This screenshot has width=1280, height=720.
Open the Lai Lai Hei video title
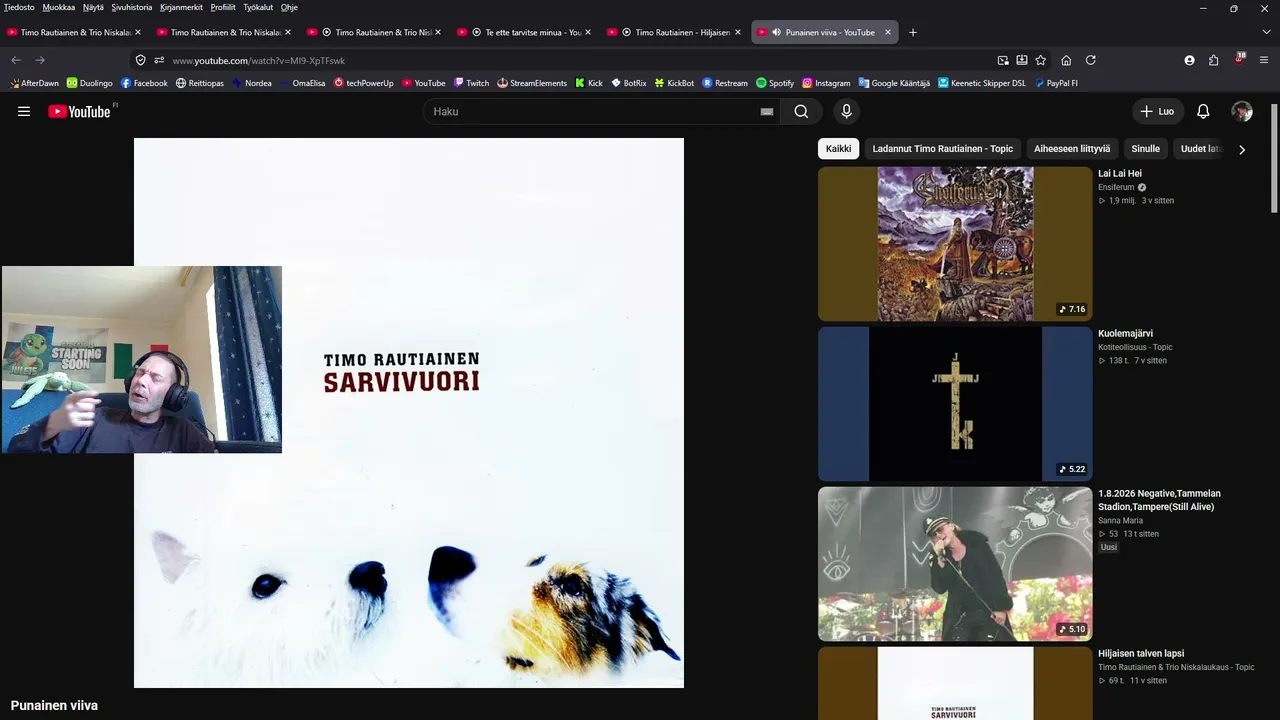pyautogui.click(x=1120, y=173)
